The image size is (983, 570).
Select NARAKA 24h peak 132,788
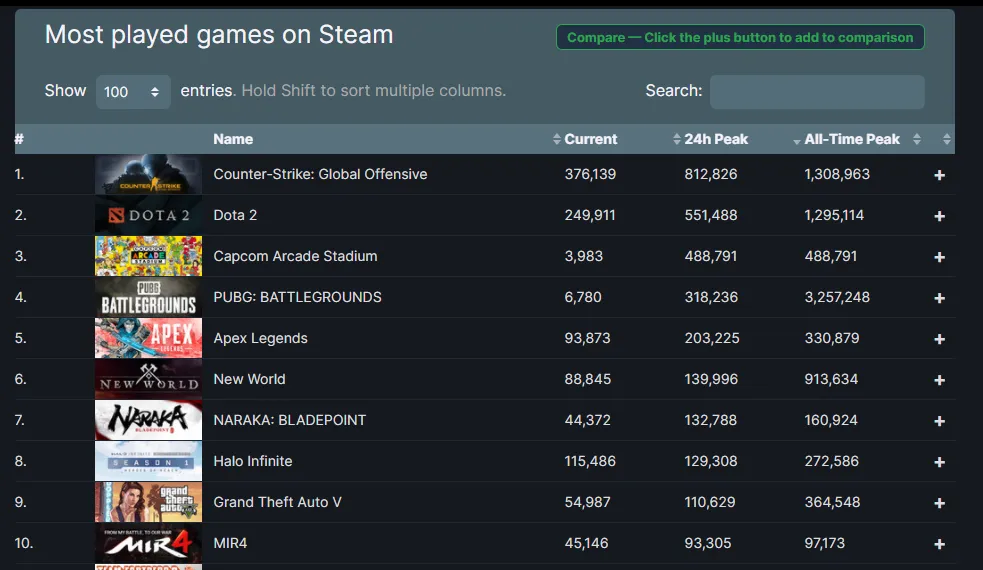710,420
